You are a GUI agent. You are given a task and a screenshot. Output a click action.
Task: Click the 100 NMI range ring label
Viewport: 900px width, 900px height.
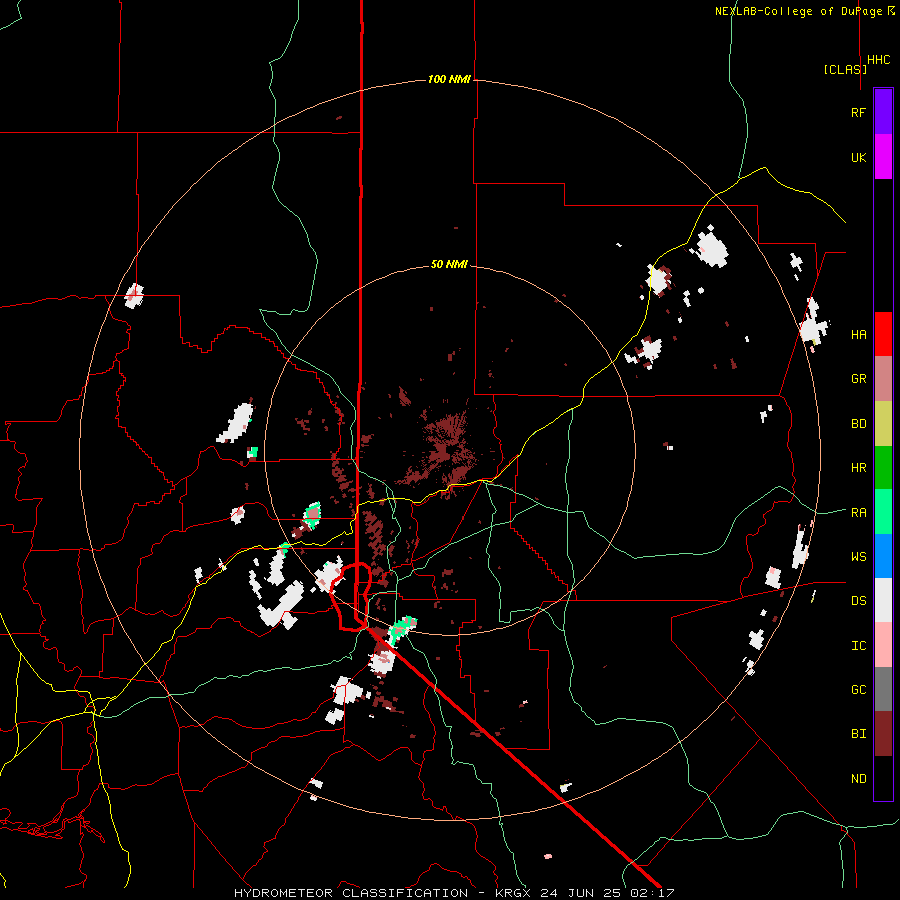tap(449, 79)
